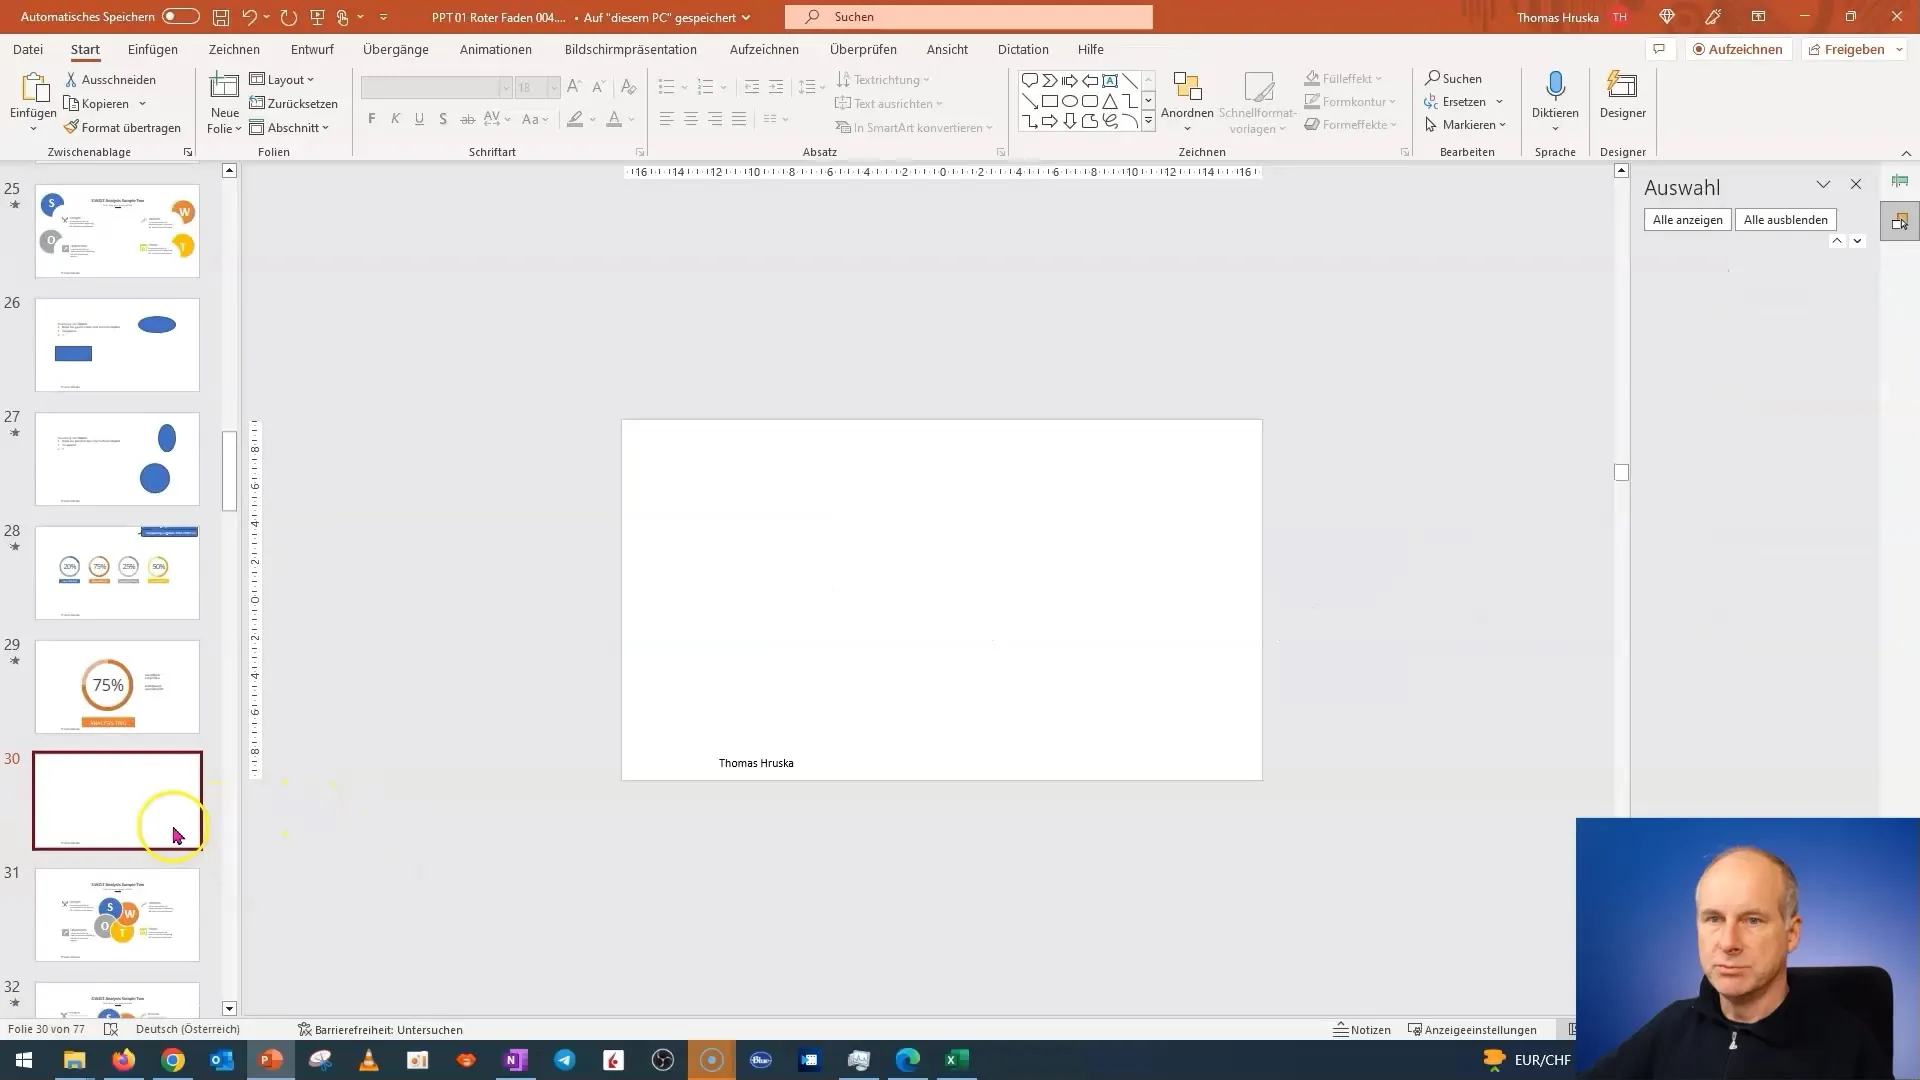Select the Ansicht ribbon tab
1920x1080 pixels.
(947, 49)
